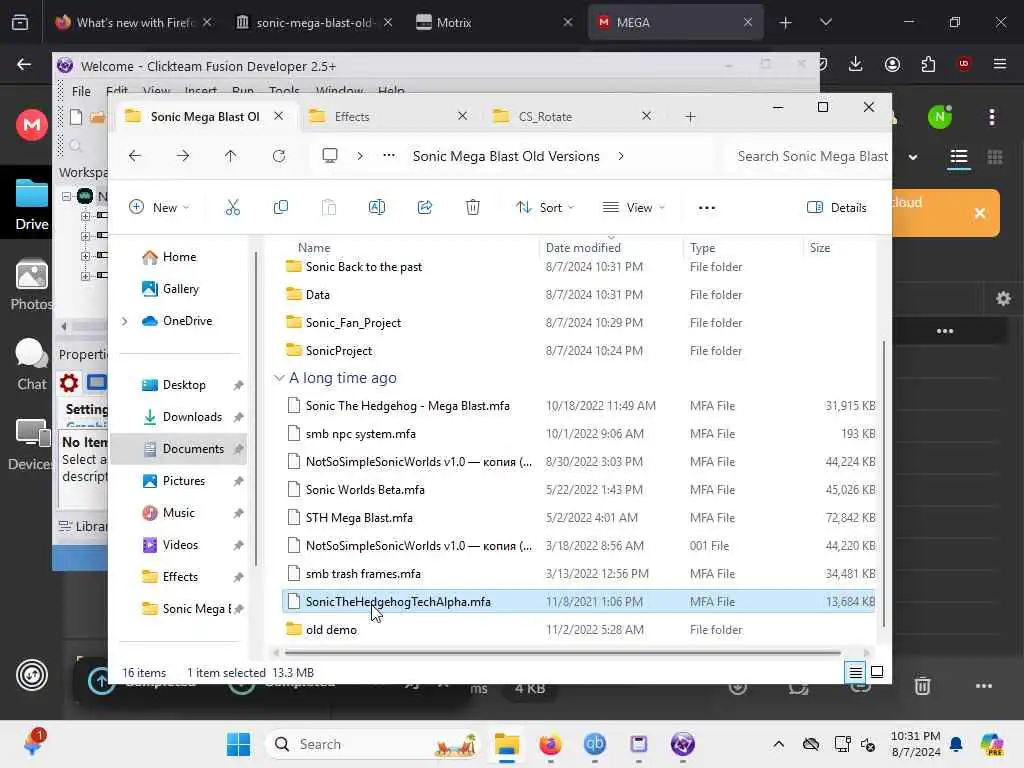Click the Rename icon in Explorer toolbar
This screenshot has height=768, width=1024.
[x=377, y=208]
